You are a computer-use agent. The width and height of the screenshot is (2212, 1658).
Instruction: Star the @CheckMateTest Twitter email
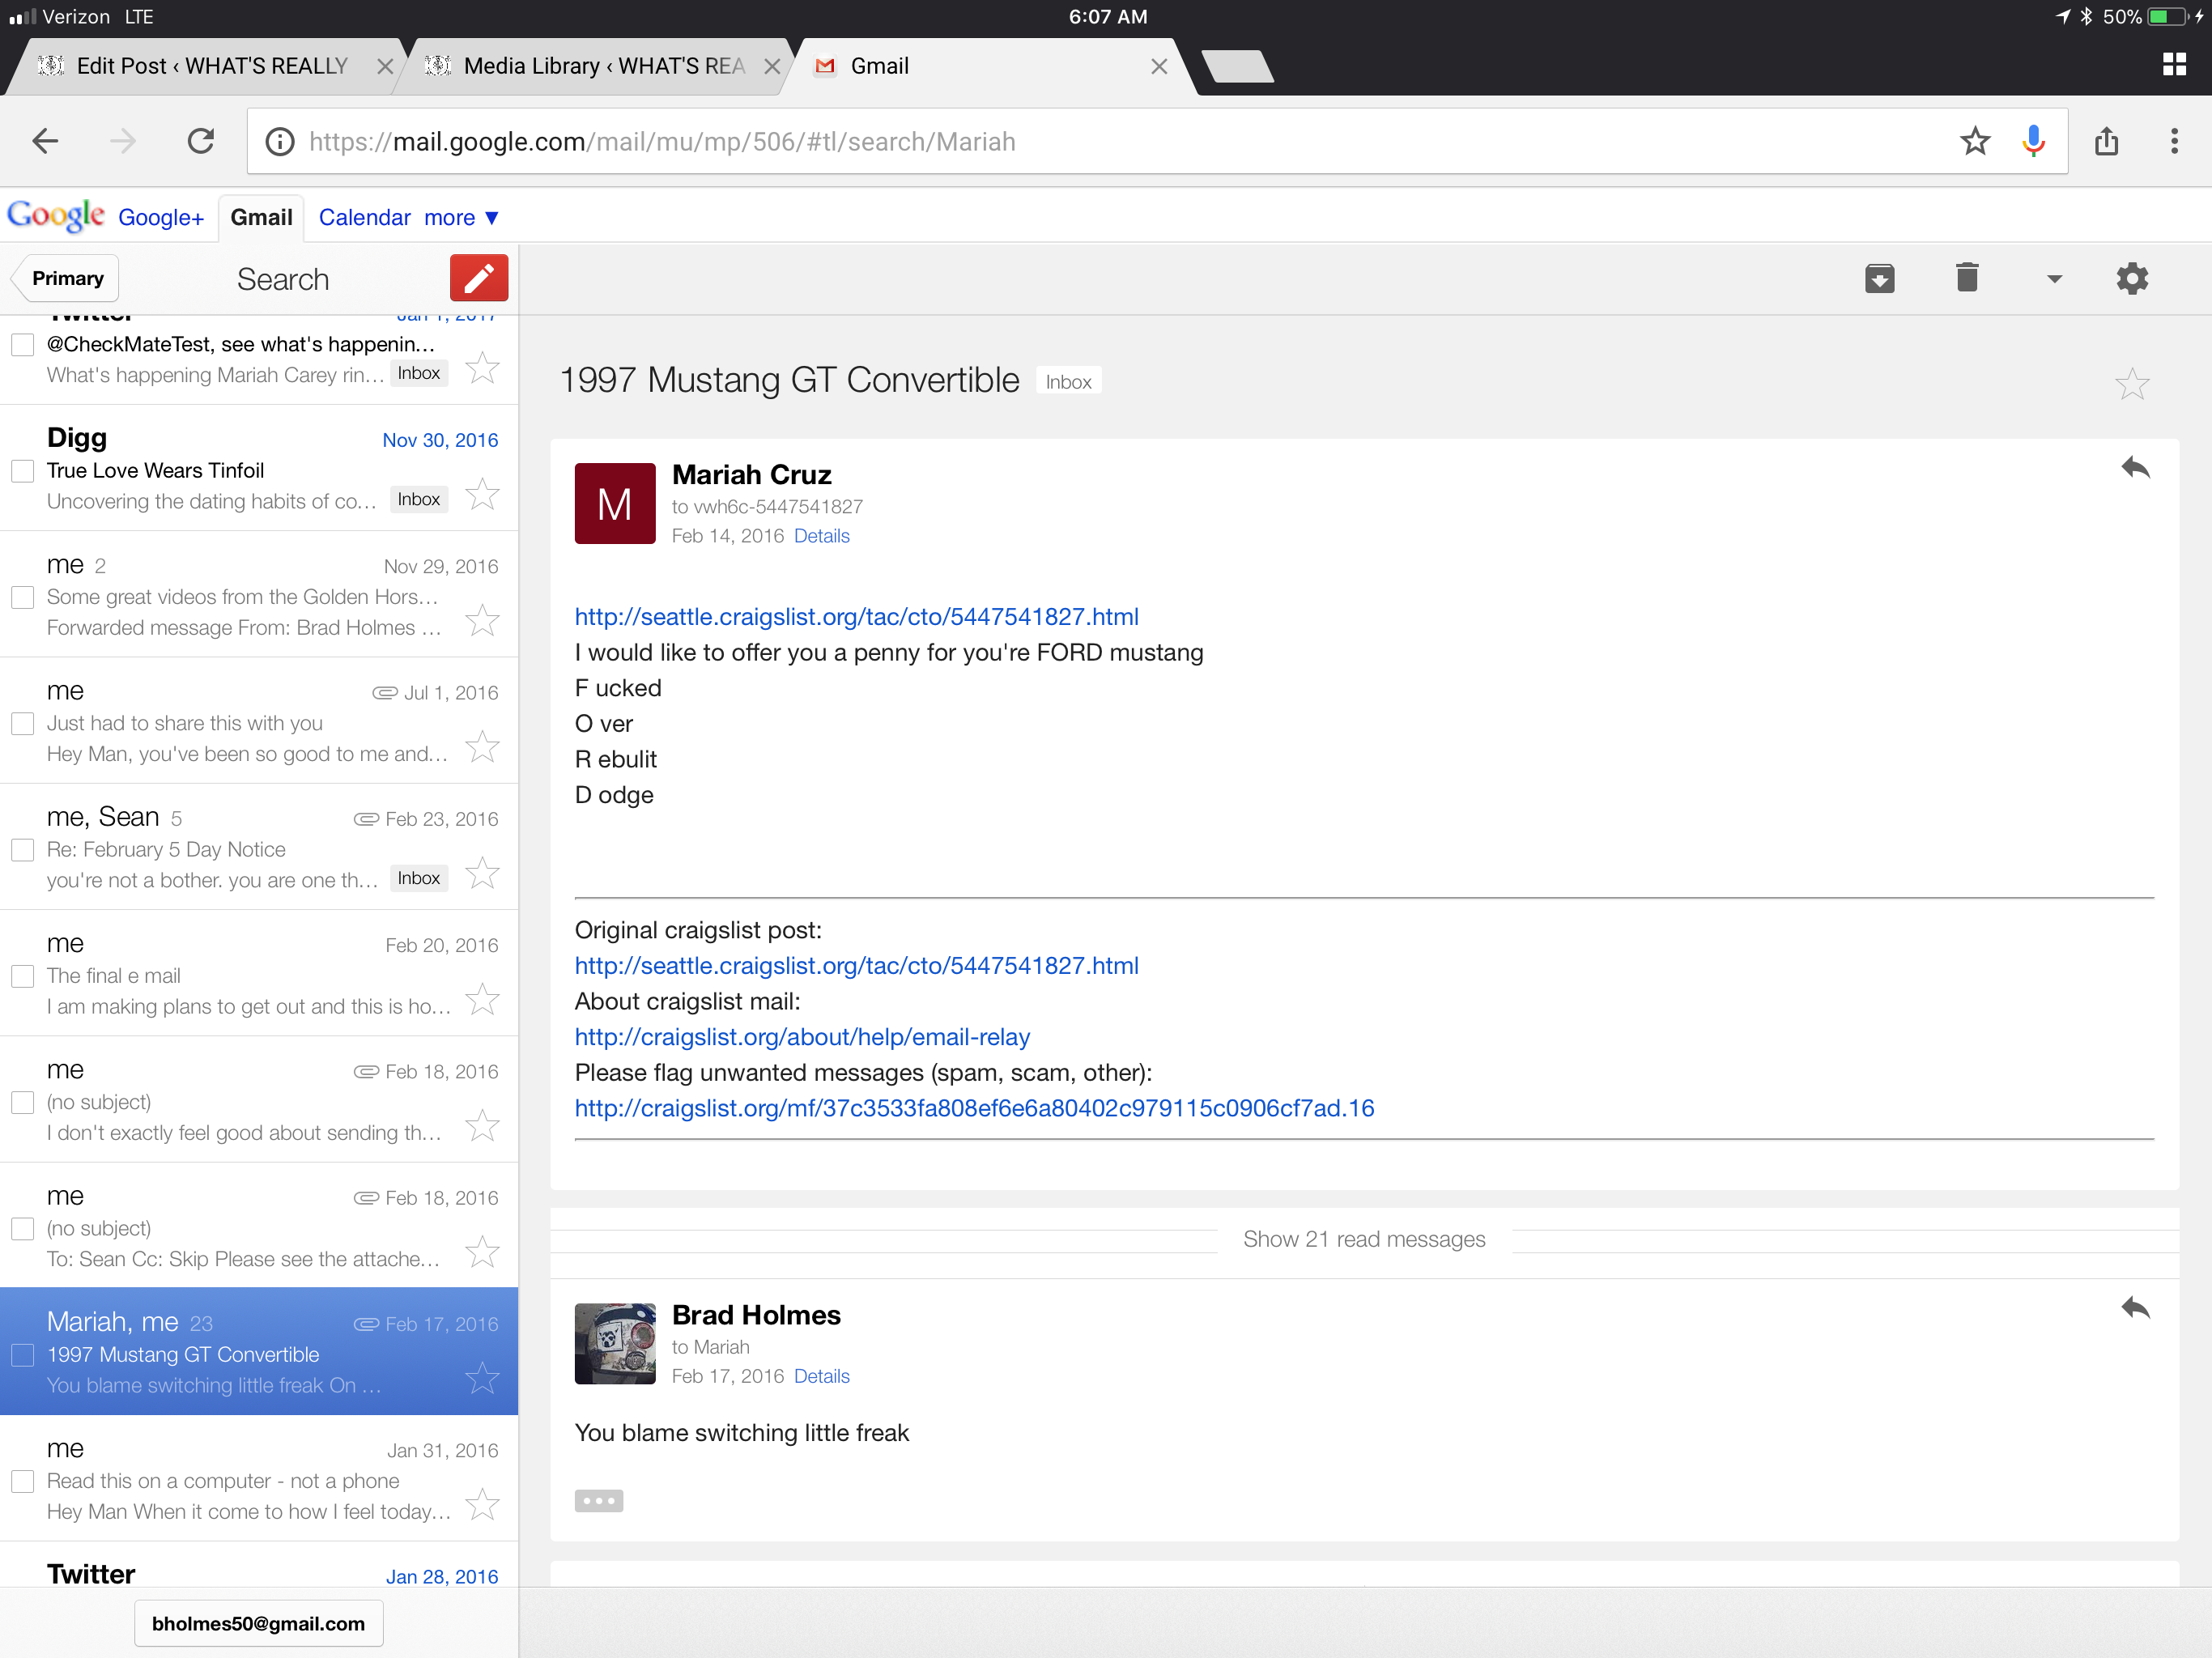click(x=482, y=368)
